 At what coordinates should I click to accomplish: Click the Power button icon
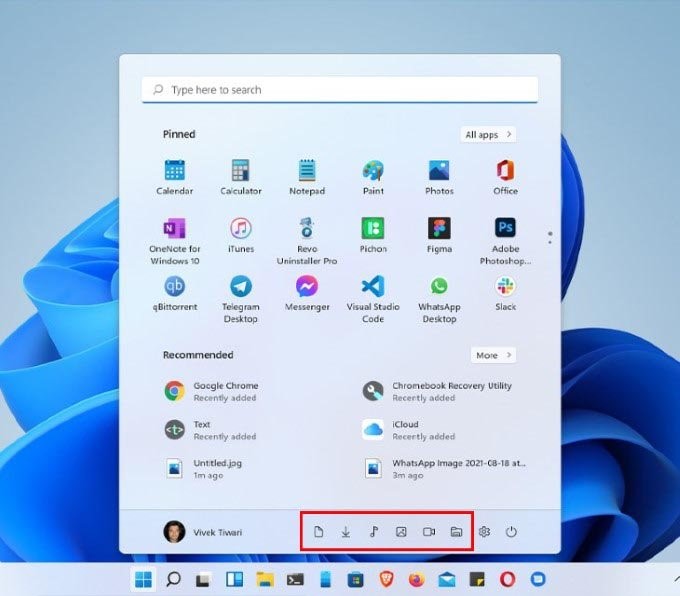tap(511, 532)
